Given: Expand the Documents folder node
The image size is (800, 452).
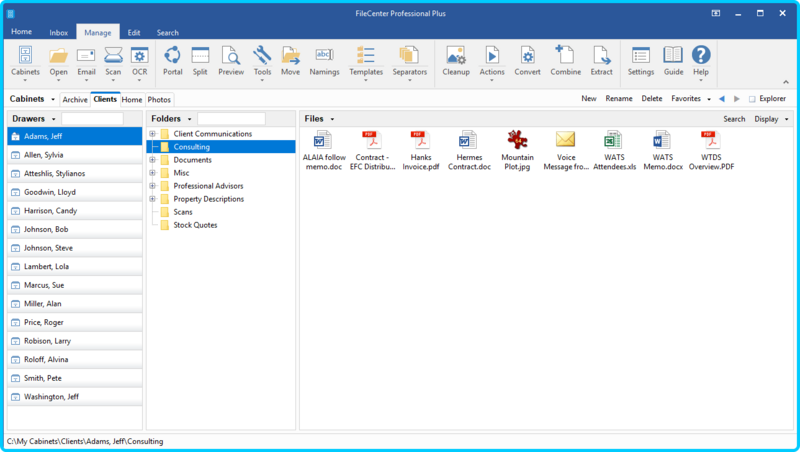Looking at the screenshot, I should point(152,160).
